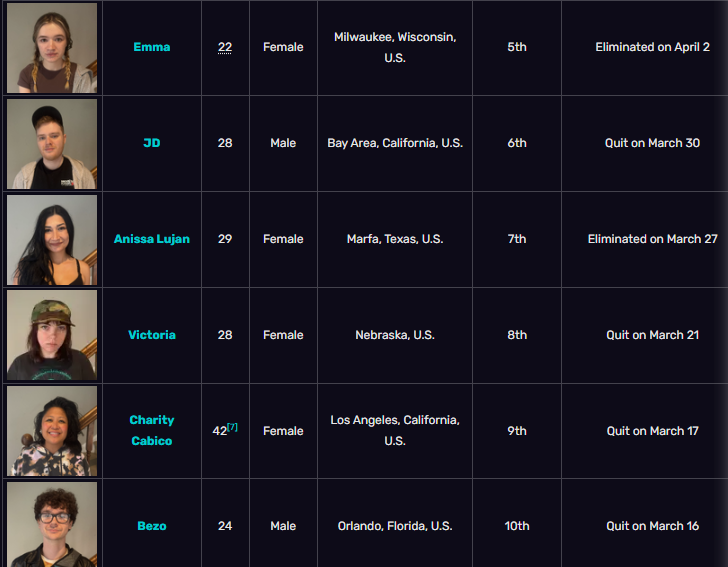This screenshot has width=728, height=567.
Task: Open the Anissa Lujan link
Action: [151, 239]
